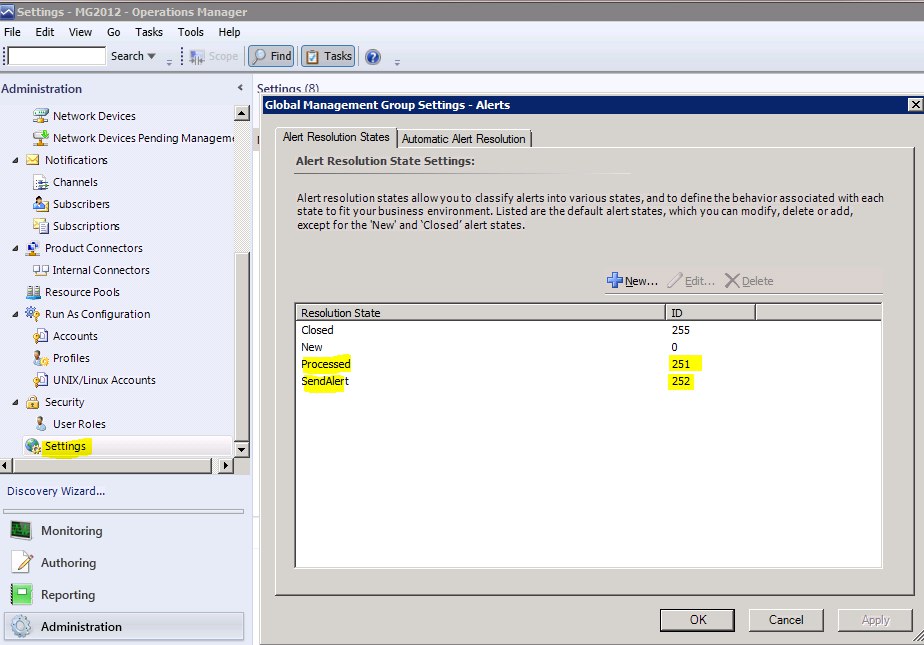Click the Profiles icon
Viewport: 924px width, 645px height.
coord(40,358)
